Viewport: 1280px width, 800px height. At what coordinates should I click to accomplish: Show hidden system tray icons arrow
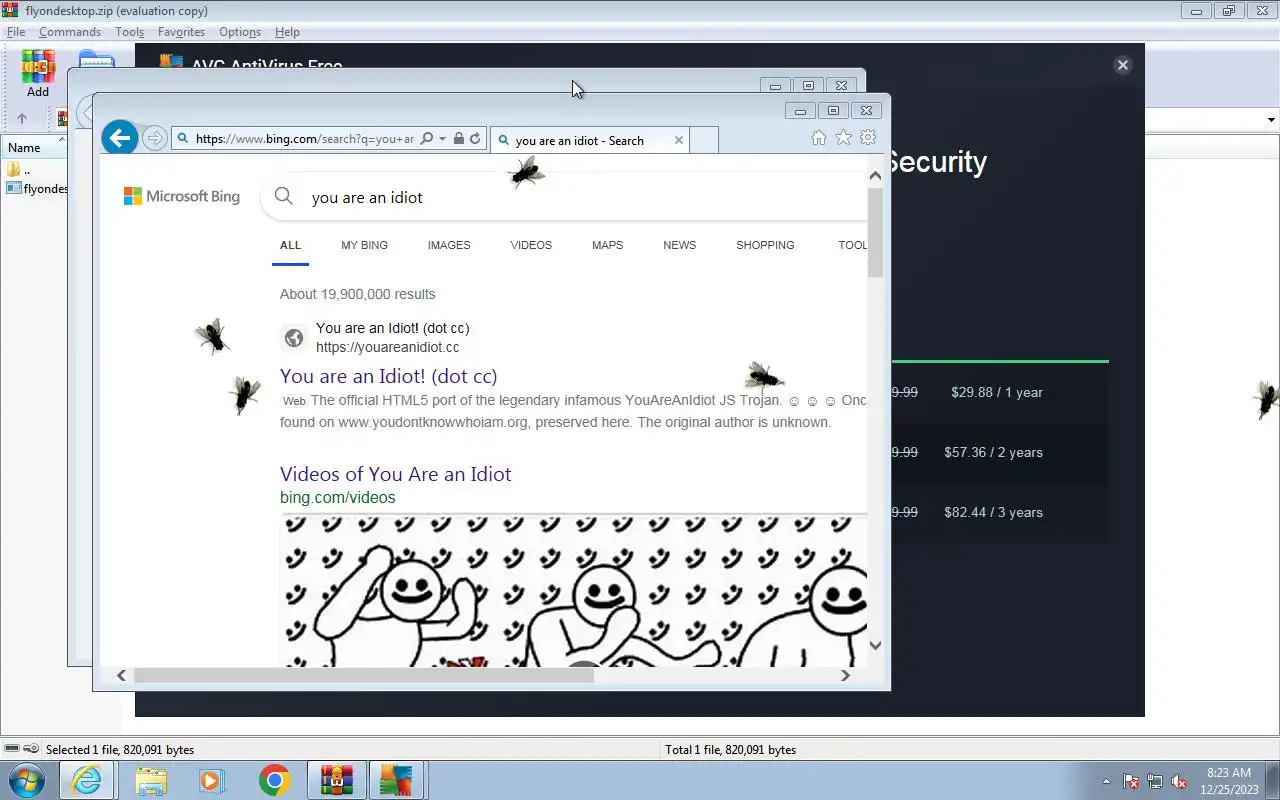[1106, 782]
